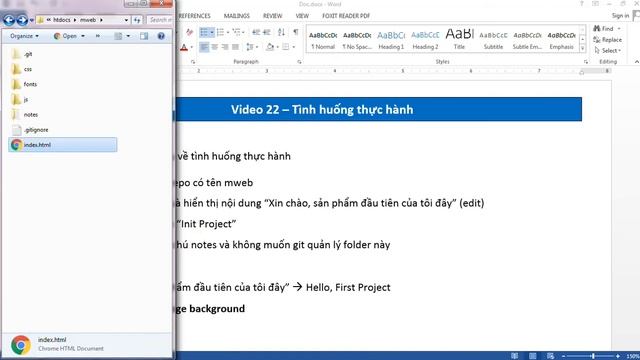
Task: Apply the Emphasis style
Action: tap(562, 40)
